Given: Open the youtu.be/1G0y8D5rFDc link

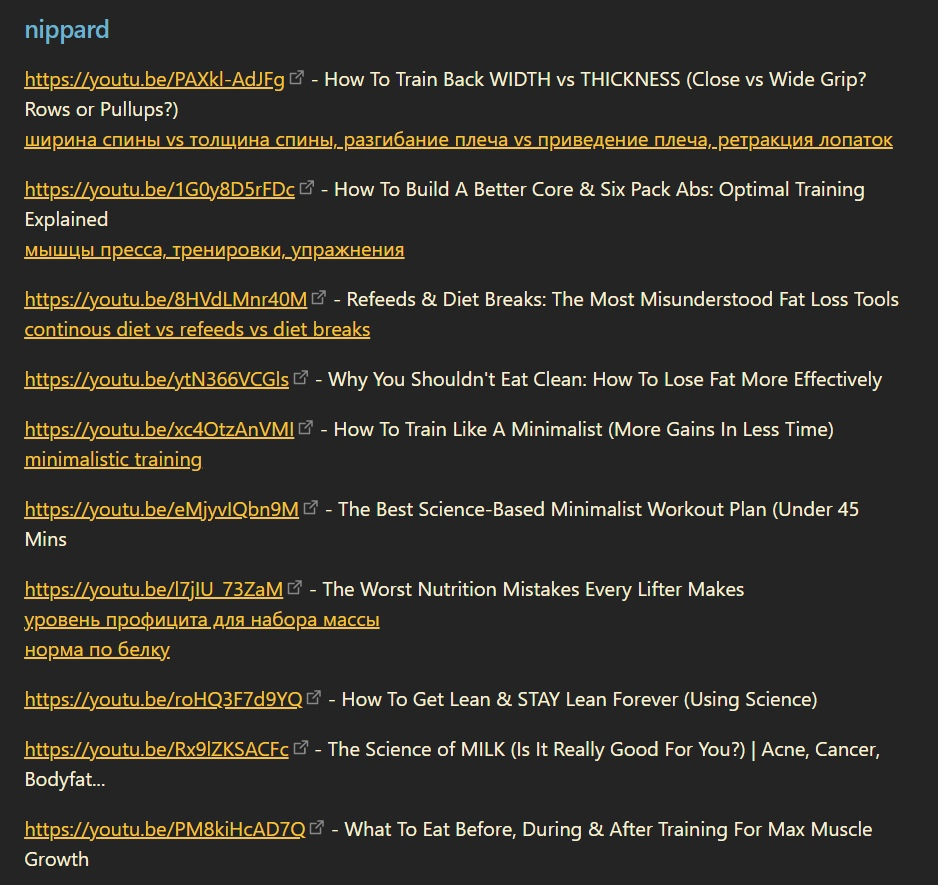Looking at the screenshot, I should pyautogui.click(x=160, y=190).
